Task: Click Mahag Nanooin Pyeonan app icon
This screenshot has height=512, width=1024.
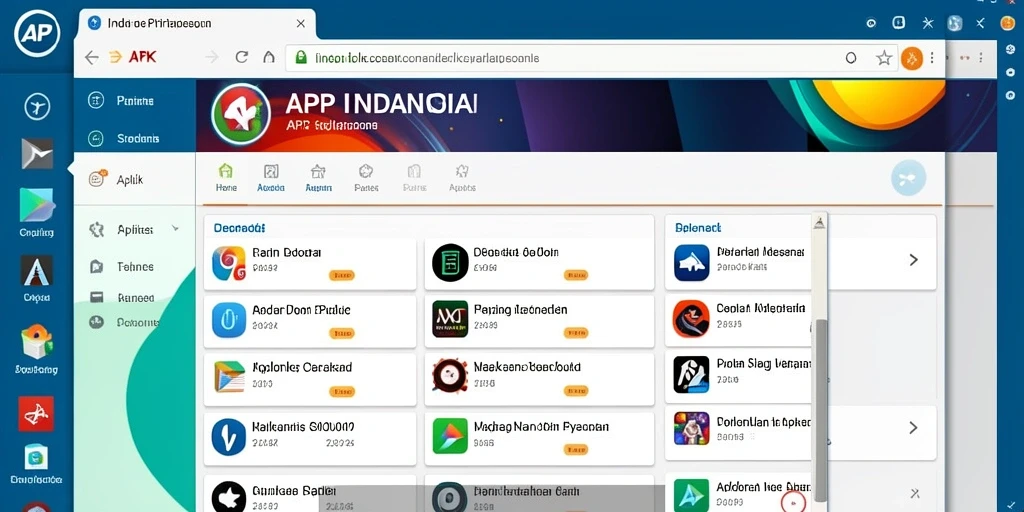Action: tap(451, 436)
